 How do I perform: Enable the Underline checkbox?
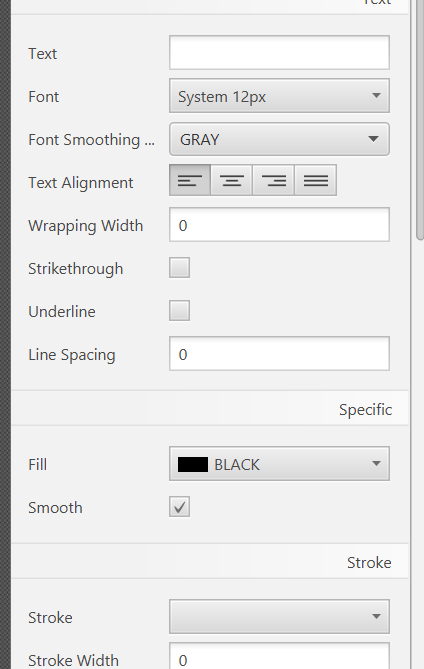(x=179, y=311)
